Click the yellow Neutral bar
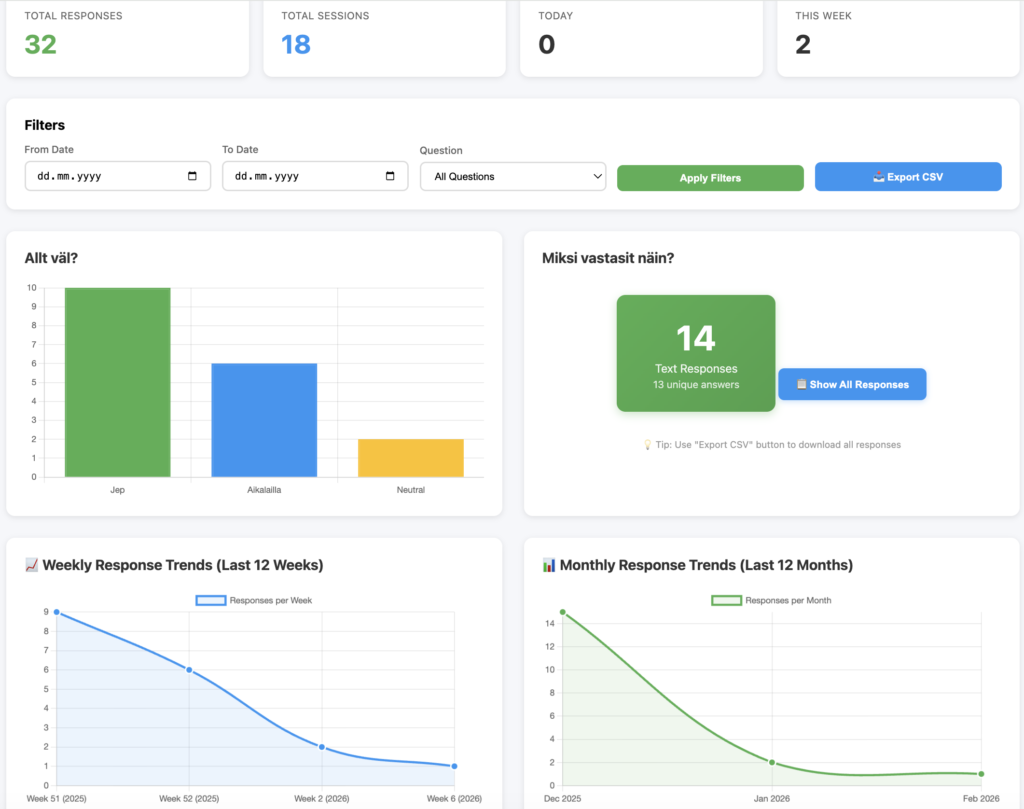Screen dimensions: 1024x809 tap(410, 458)
